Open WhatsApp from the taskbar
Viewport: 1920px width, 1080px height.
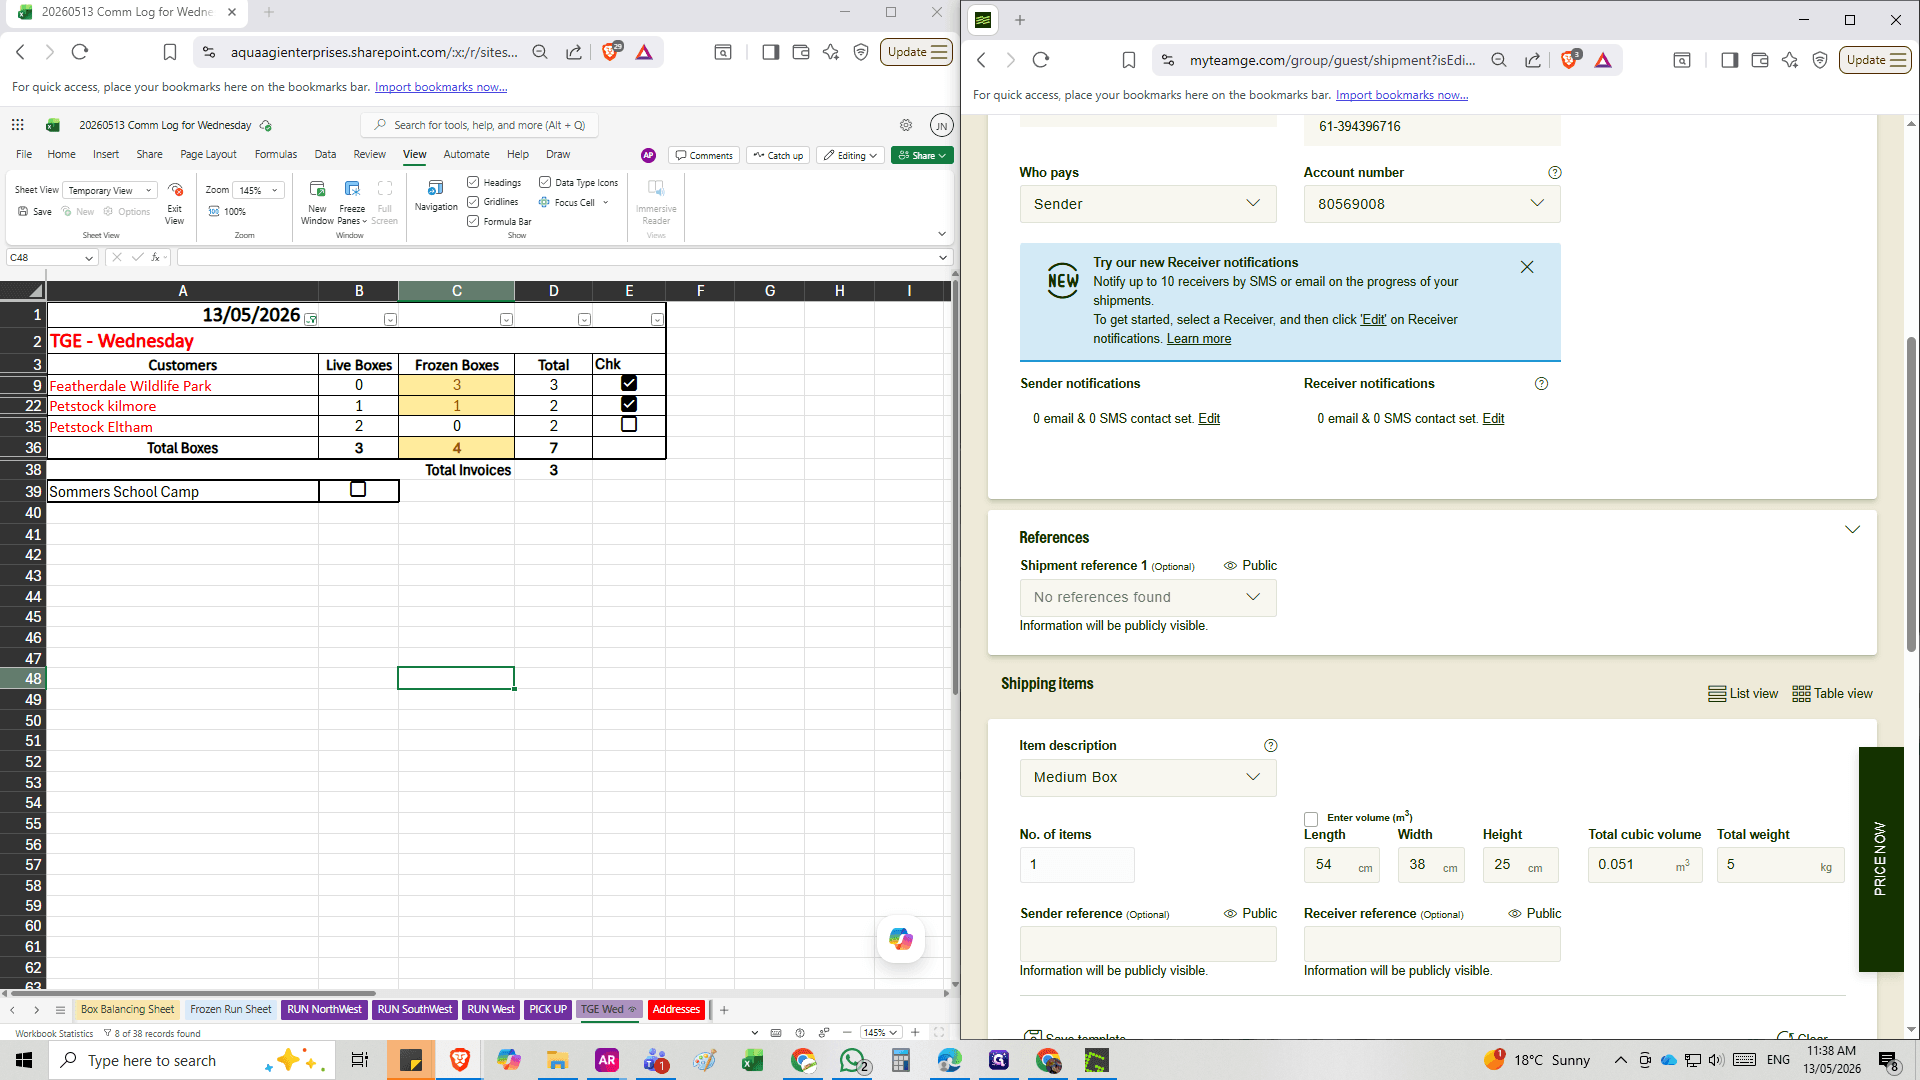[x=852, y=1060]
